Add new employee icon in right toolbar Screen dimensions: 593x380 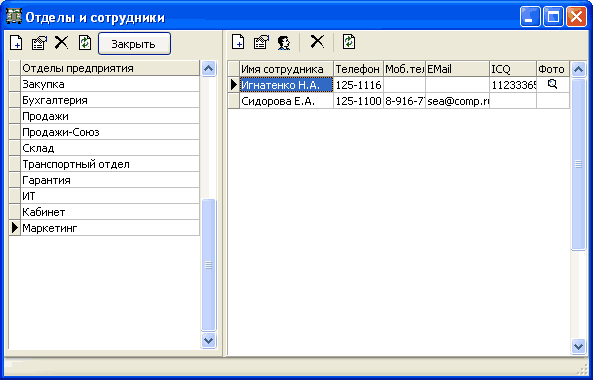click(x=238, y=42)
